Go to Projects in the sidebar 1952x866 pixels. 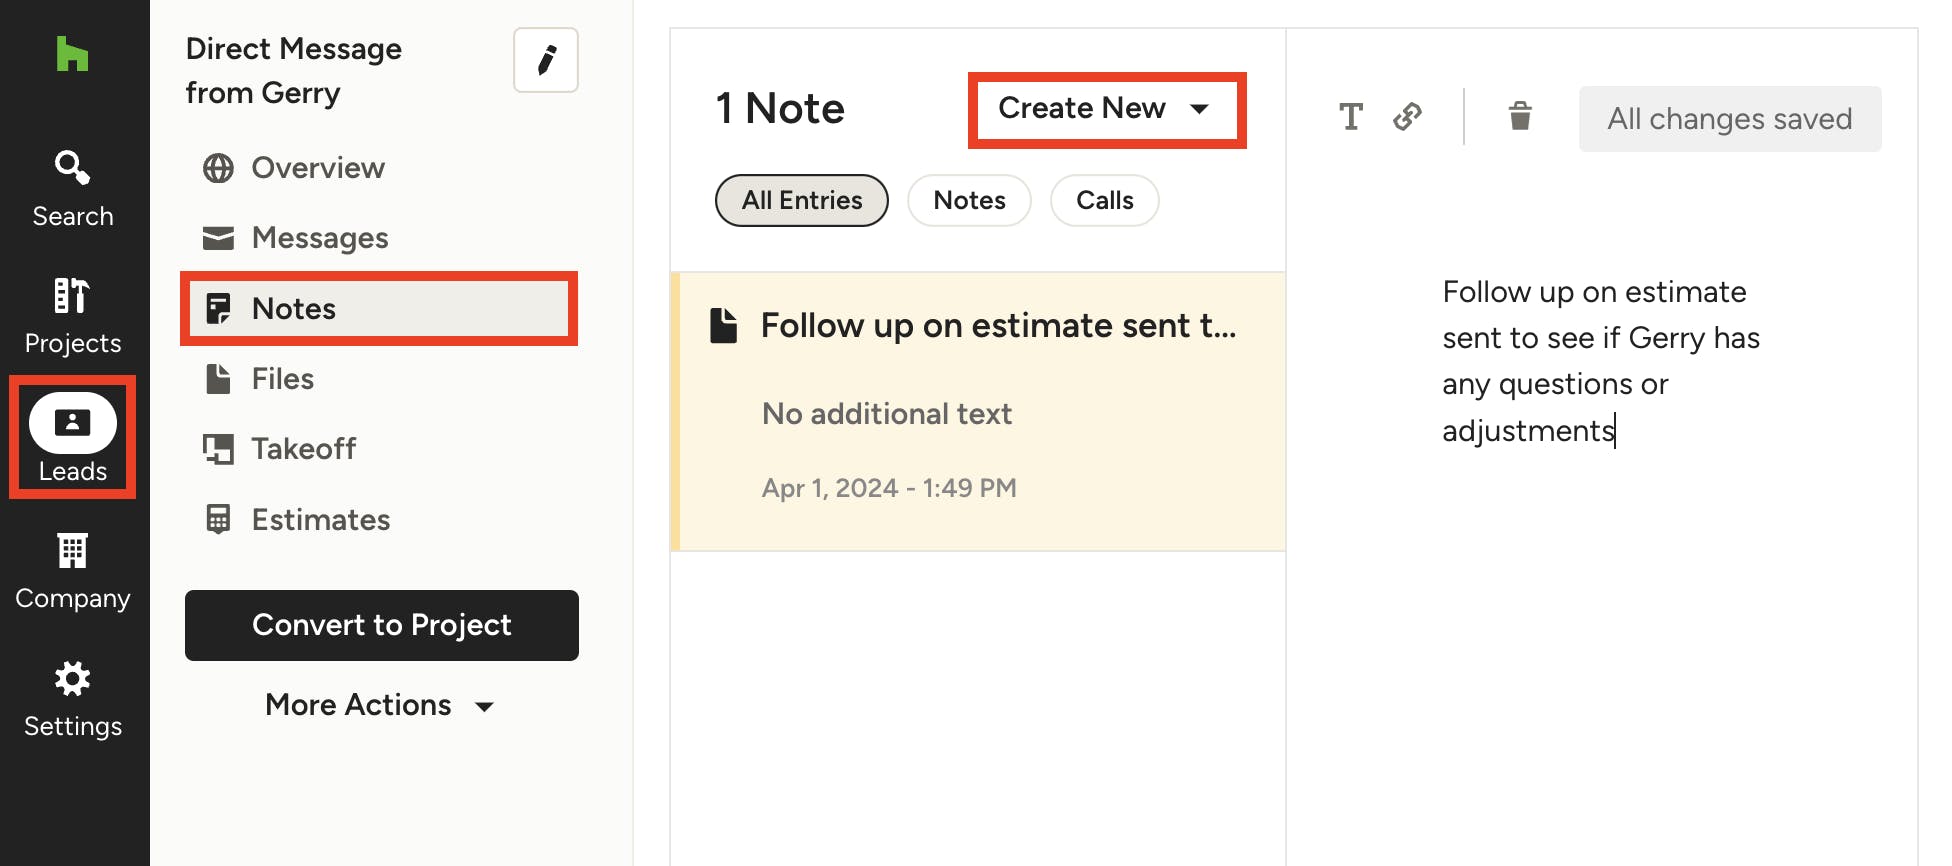(72, 316)
